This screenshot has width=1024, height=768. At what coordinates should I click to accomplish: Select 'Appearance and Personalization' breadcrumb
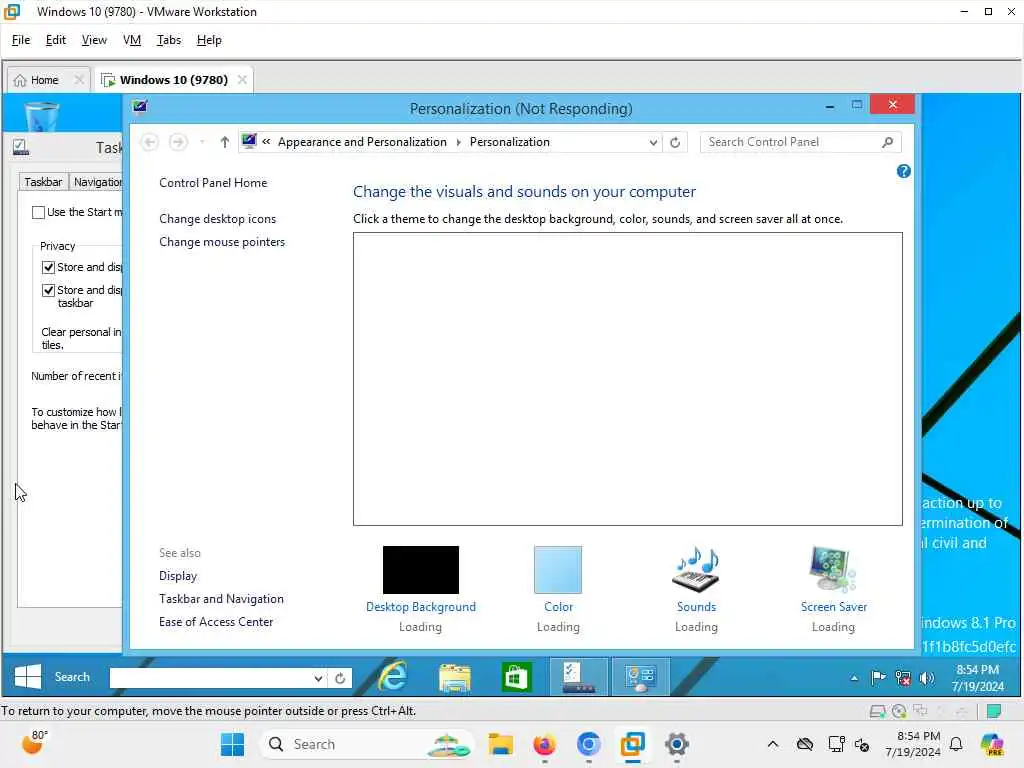click(x=362, y=142)
